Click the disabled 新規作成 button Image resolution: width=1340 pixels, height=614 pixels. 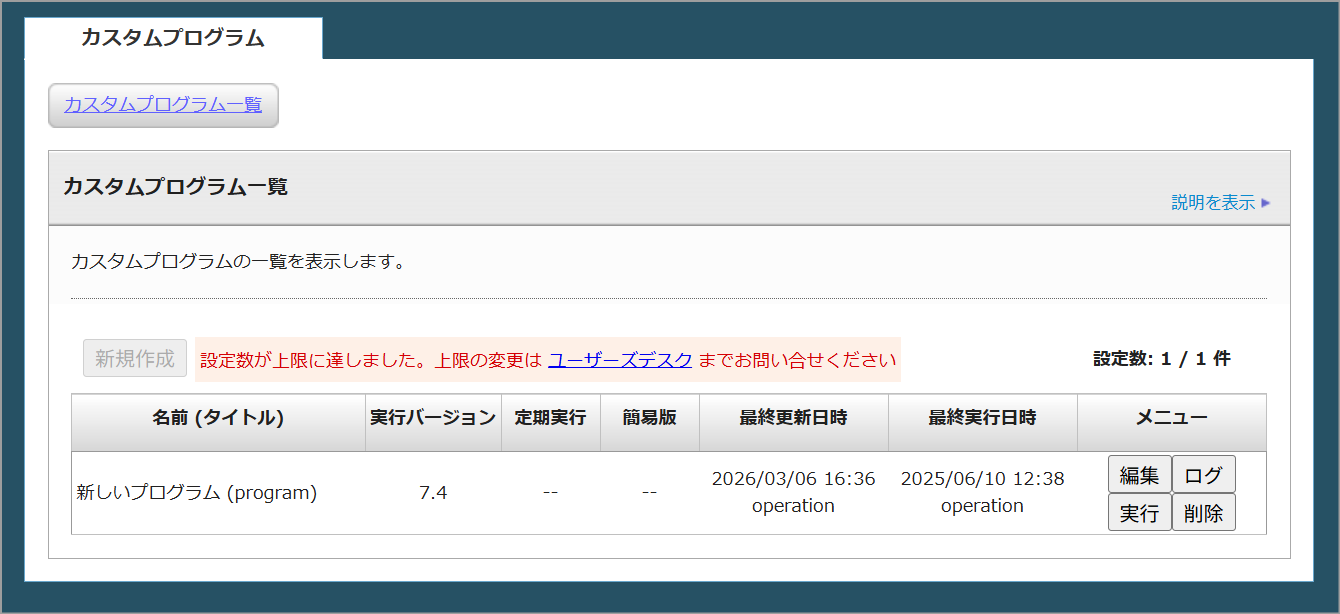tap(135, 358)
